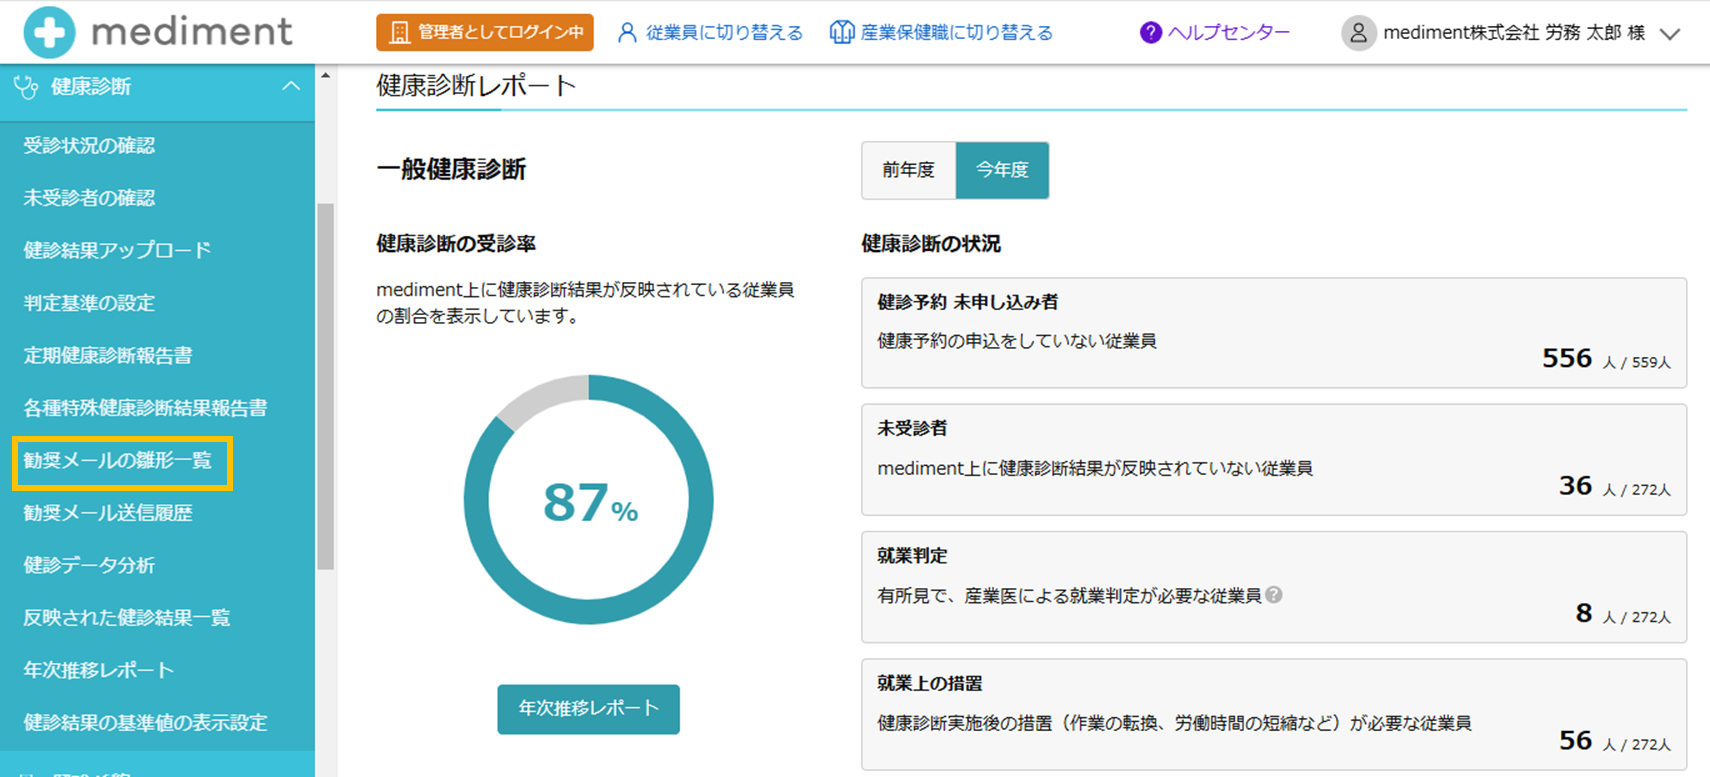
Task: Open 反映された健診結果一覧
Action: tap(127, 618)
